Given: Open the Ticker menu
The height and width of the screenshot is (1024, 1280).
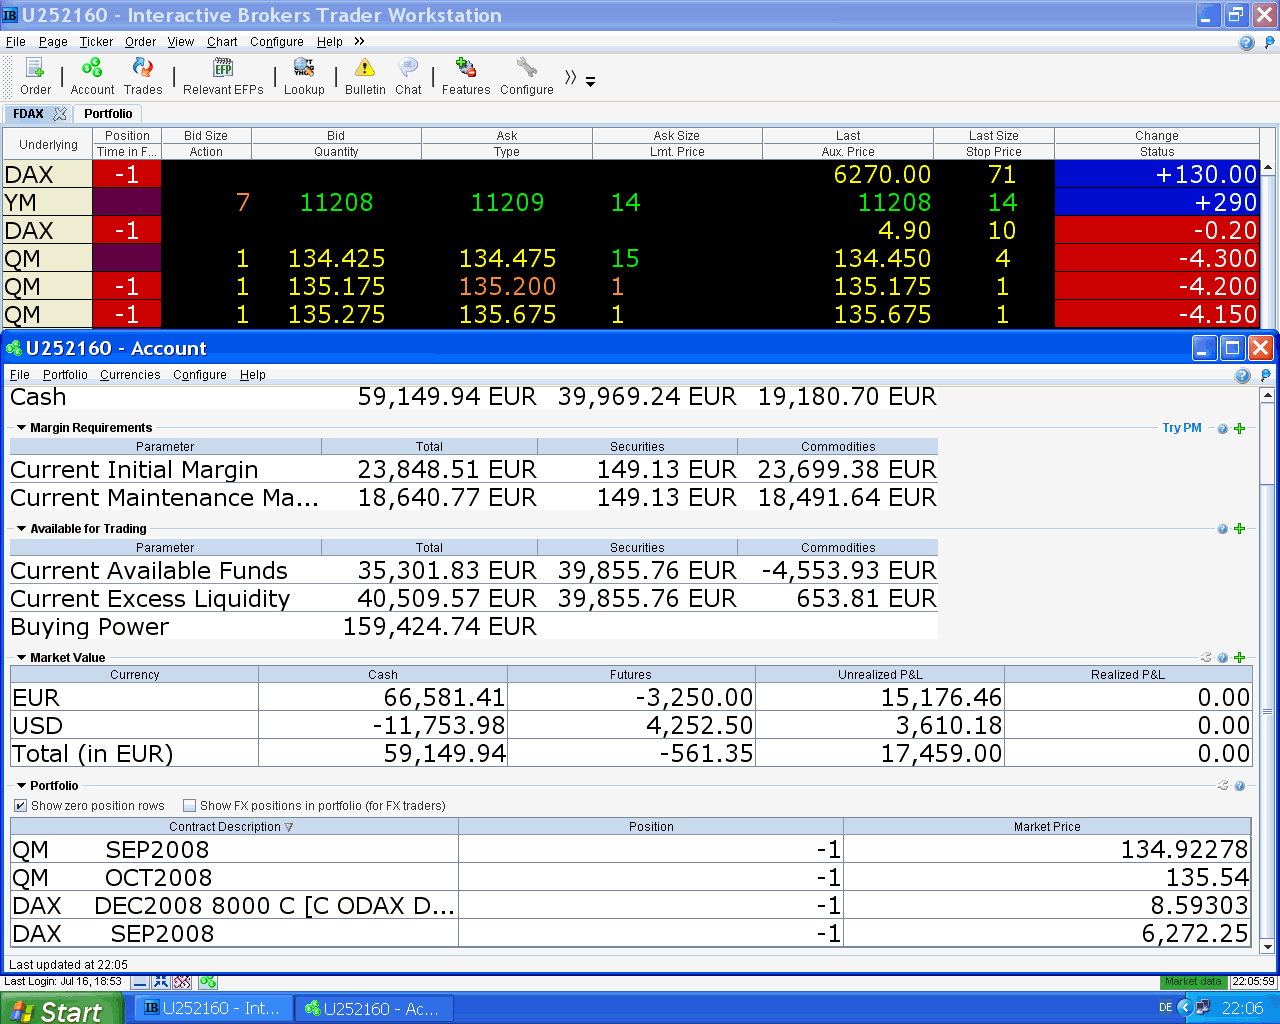Looking at the screenshot, I should 96,42.
